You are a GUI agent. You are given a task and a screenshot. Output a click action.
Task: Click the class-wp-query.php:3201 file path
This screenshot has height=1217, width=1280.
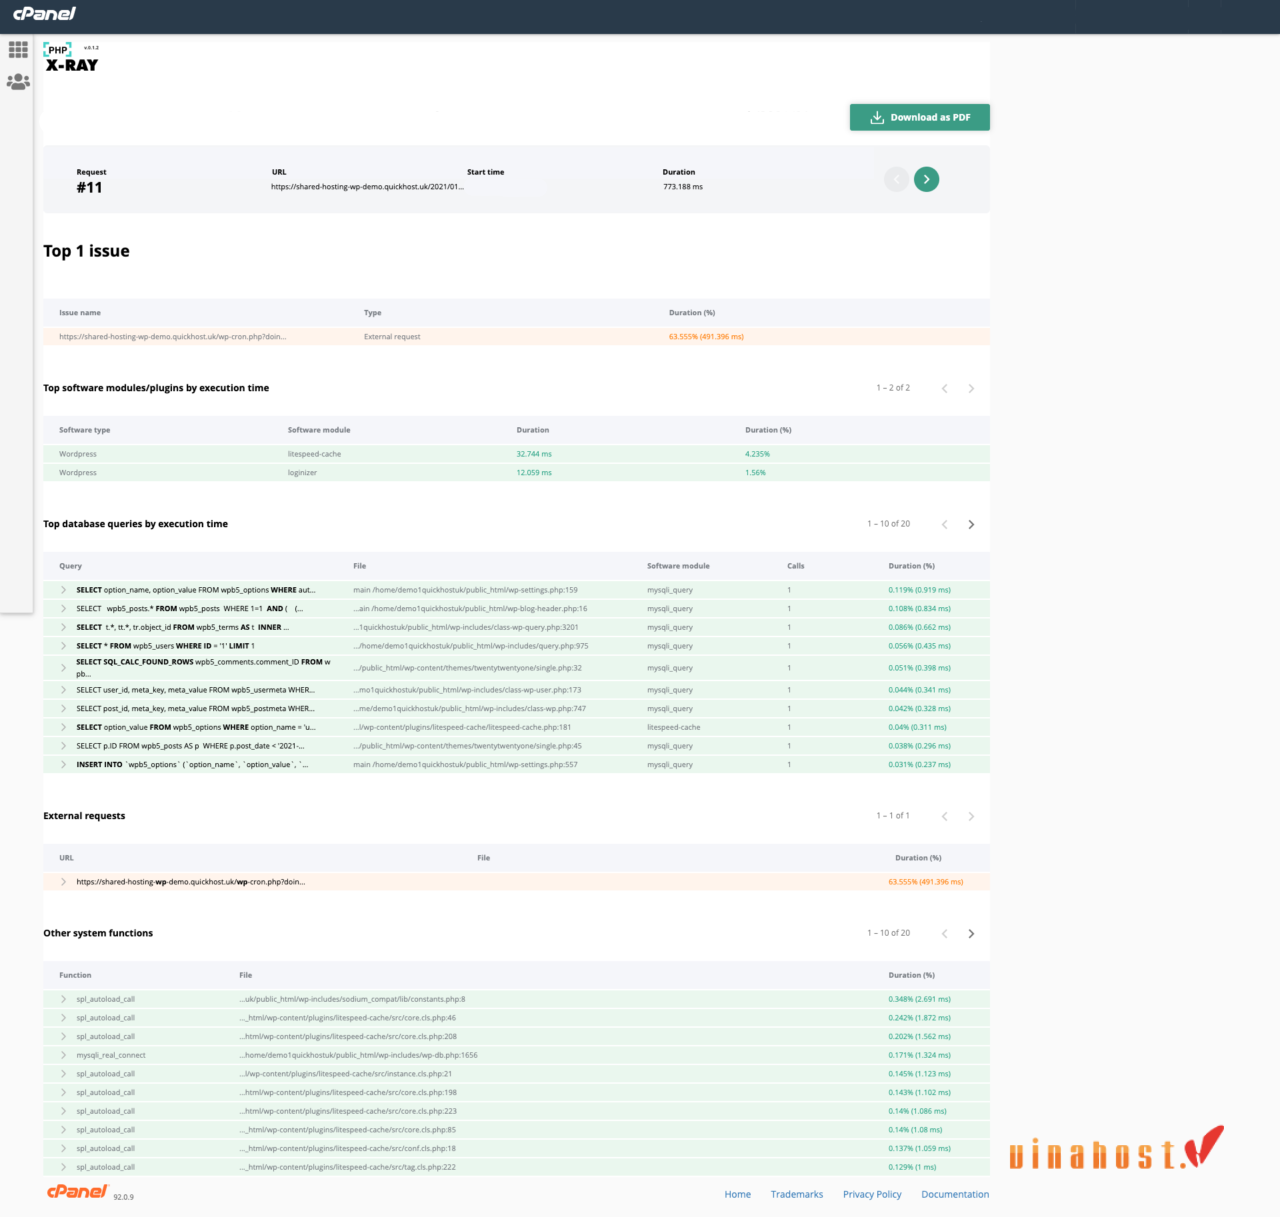pos(466,627)
